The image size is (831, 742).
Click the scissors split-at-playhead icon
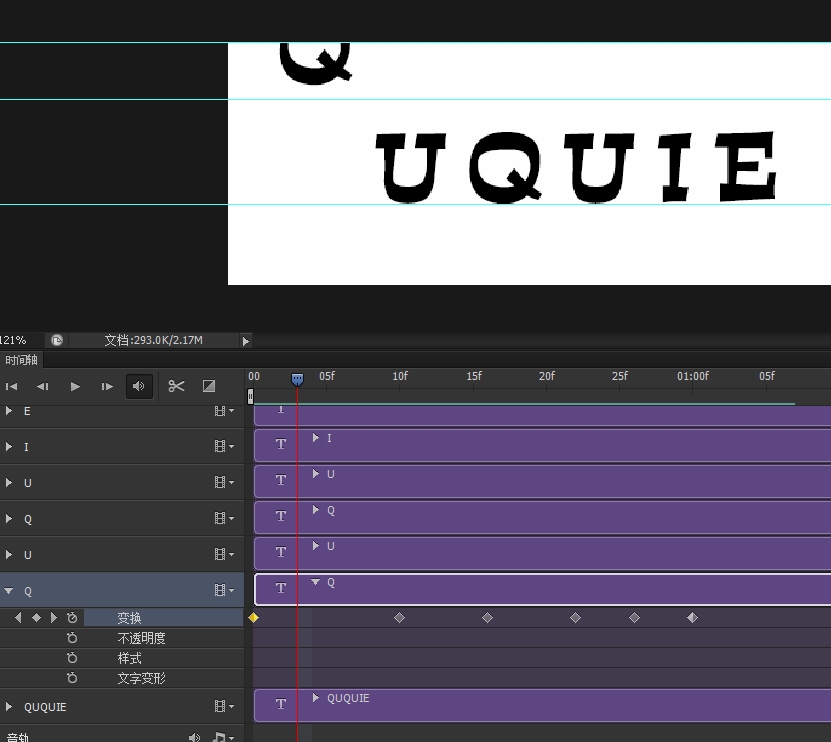pyautogui.click(x=177, y=386)
